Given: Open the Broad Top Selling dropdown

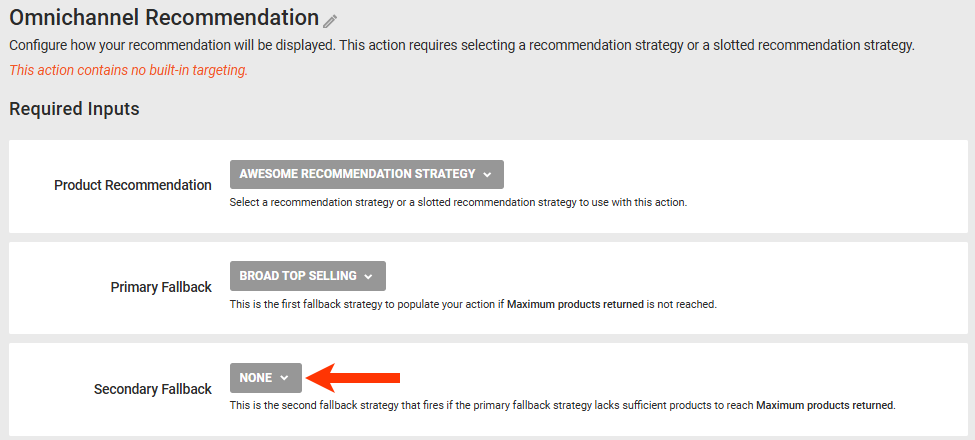Looking at the screenshot, I should 307,276.
